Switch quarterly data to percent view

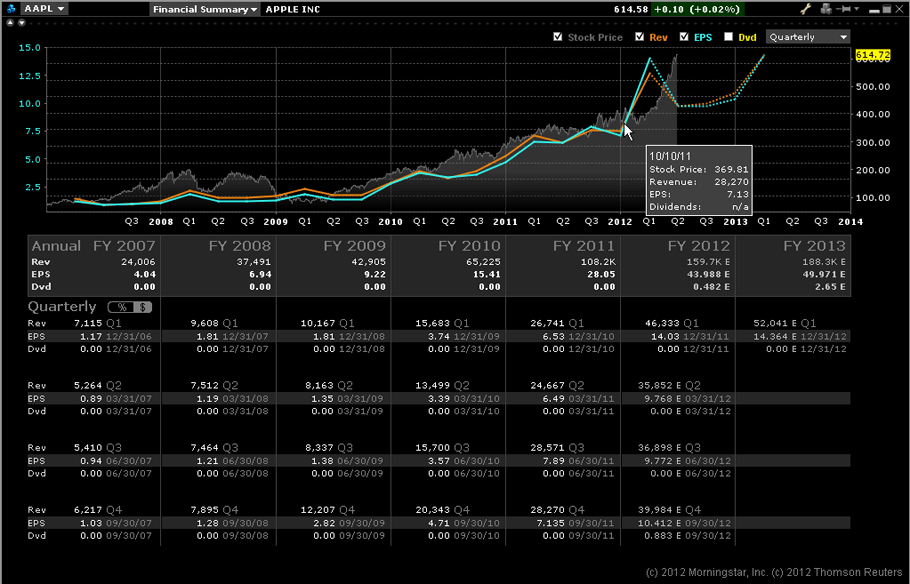(x=122, y=307)
